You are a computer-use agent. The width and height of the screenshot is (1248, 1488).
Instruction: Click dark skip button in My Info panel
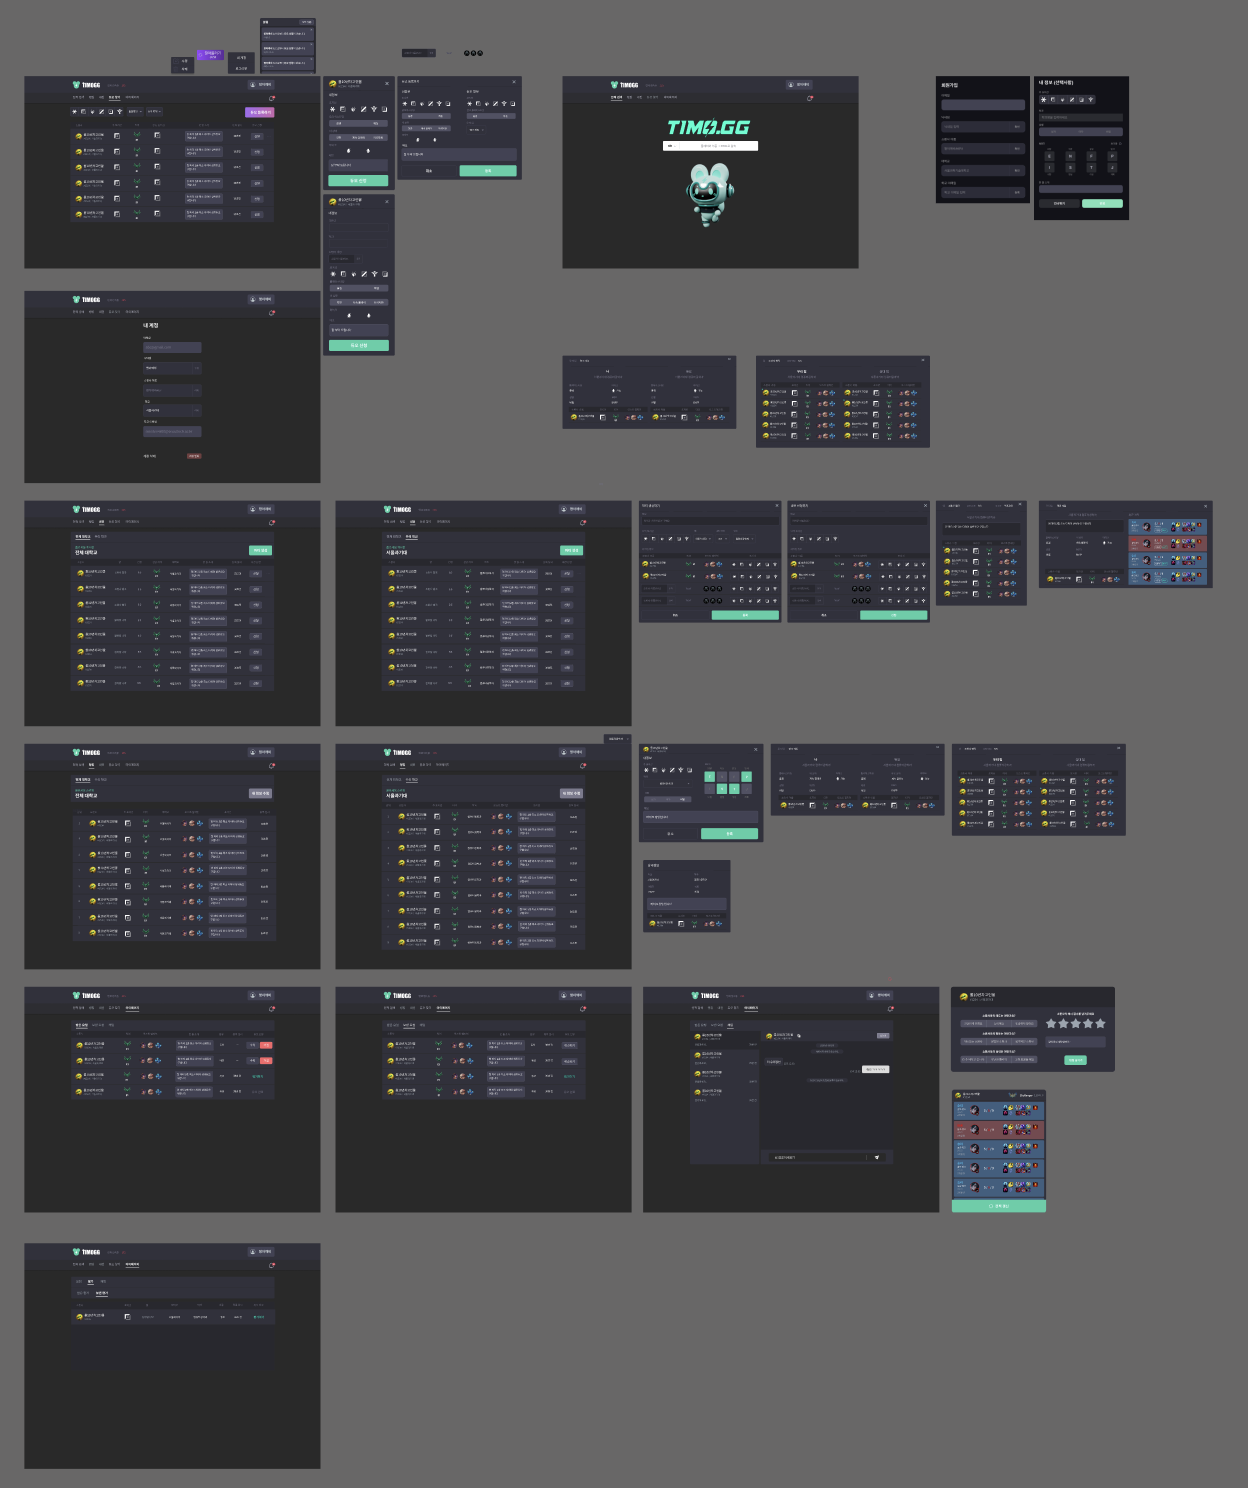pos(1059,203)
